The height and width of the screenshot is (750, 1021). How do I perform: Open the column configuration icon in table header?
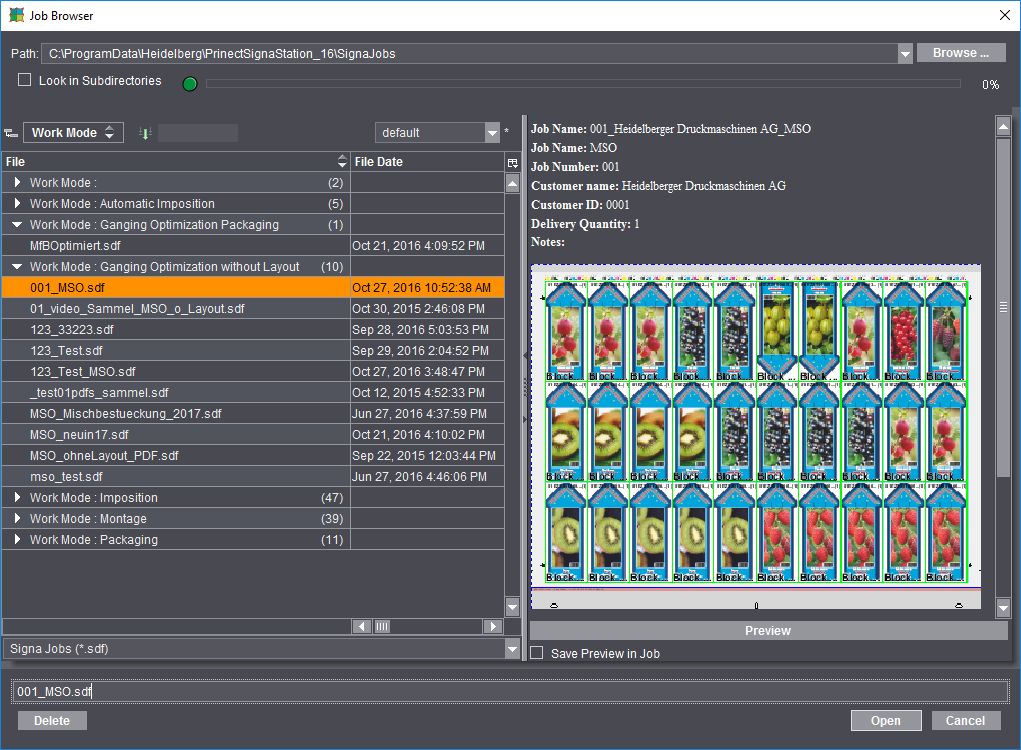click(x=512, y=162)
